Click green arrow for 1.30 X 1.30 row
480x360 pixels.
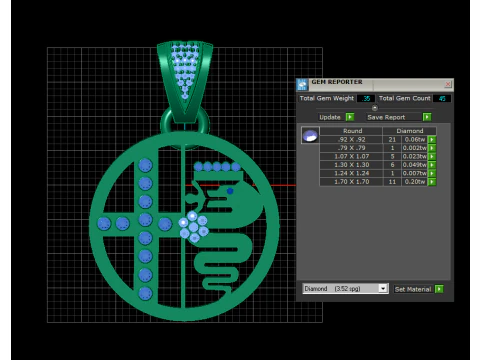click(x=432, y=165)
